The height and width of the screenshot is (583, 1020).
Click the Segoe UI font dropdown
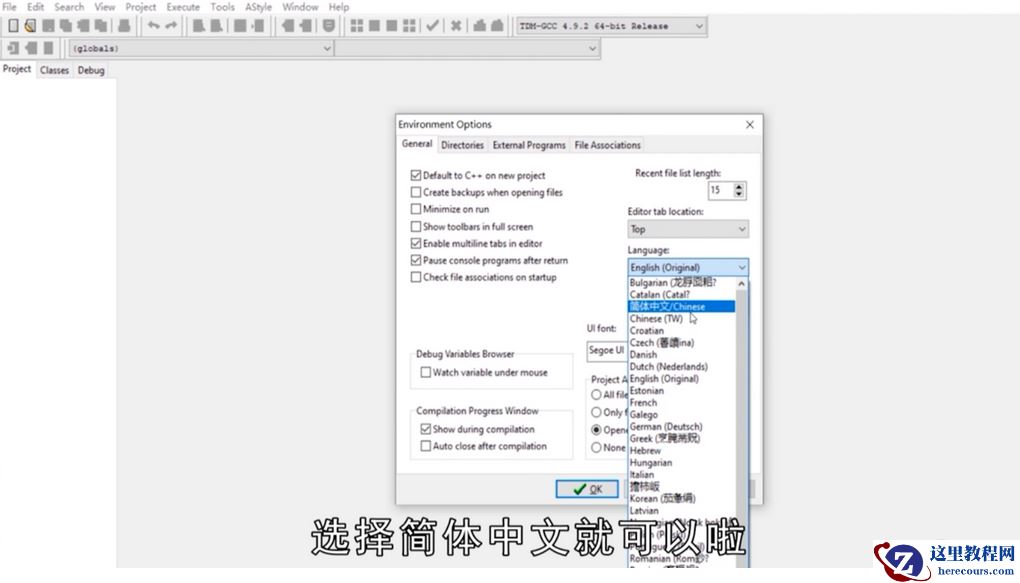pyautogui.click(x=607, y=351)
